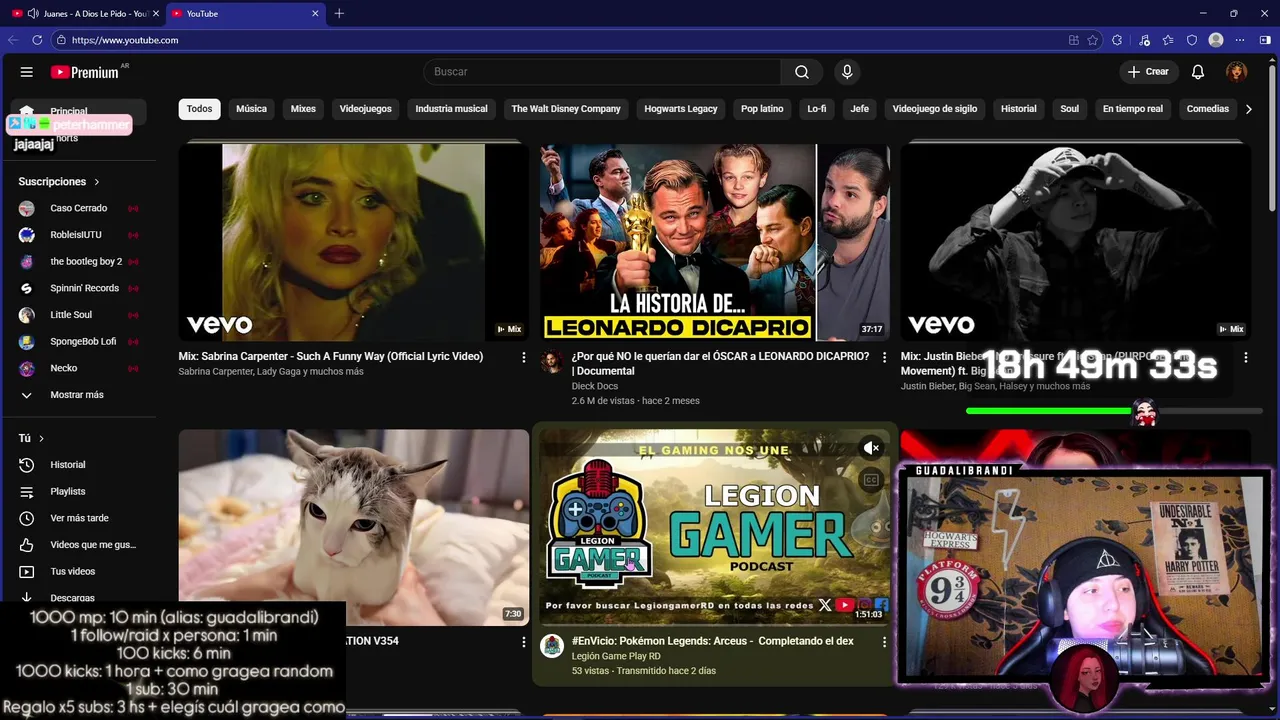
Task: Open Descargas in sidebar
Action: click(x=78, y=598)
